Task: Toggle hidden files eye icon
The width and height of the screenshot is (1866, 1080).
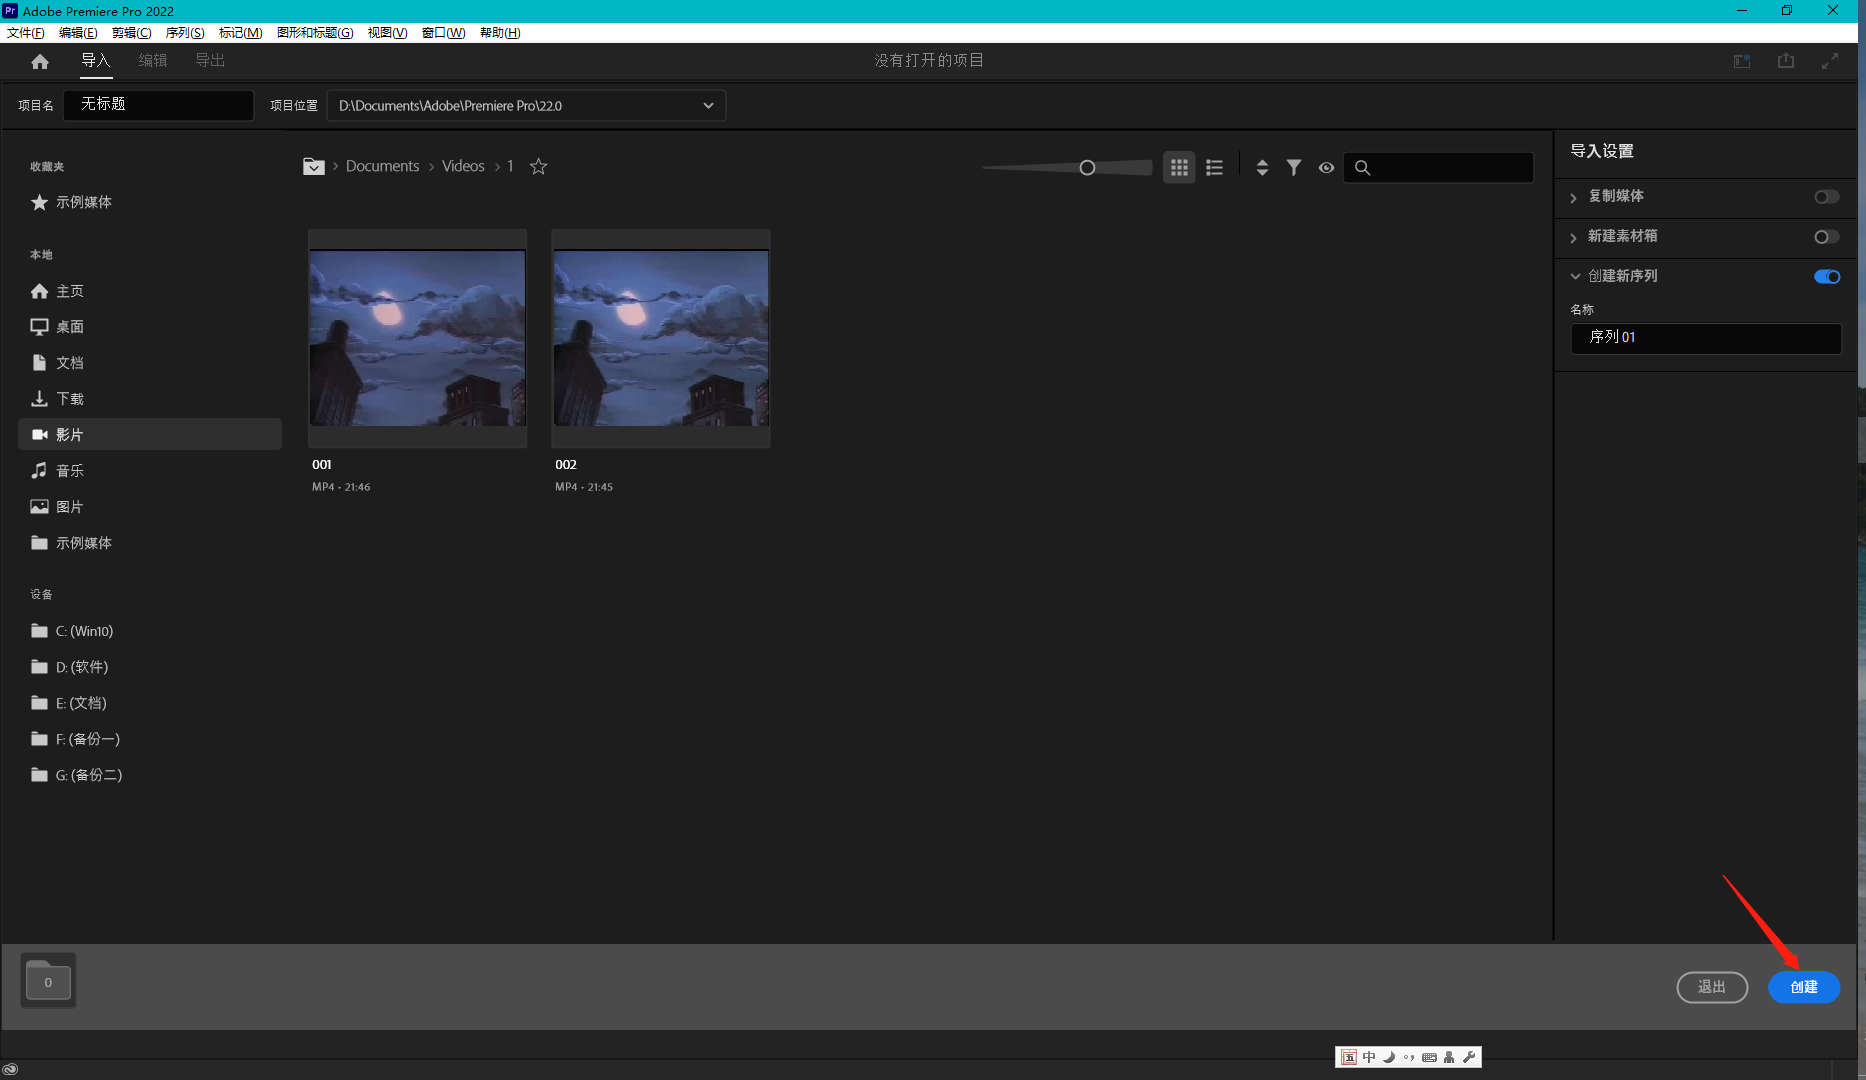Action: (x=1326, y=168)
